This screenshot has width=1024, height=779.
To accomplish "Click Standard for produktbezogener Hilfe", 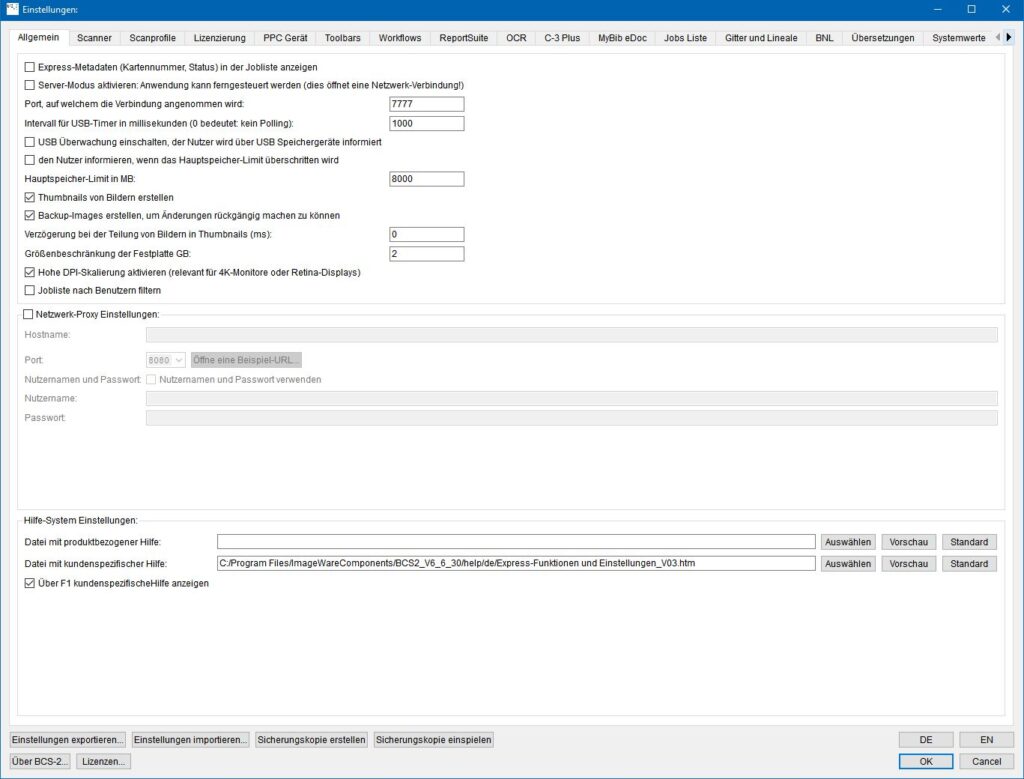I will (x=969, y=542).
